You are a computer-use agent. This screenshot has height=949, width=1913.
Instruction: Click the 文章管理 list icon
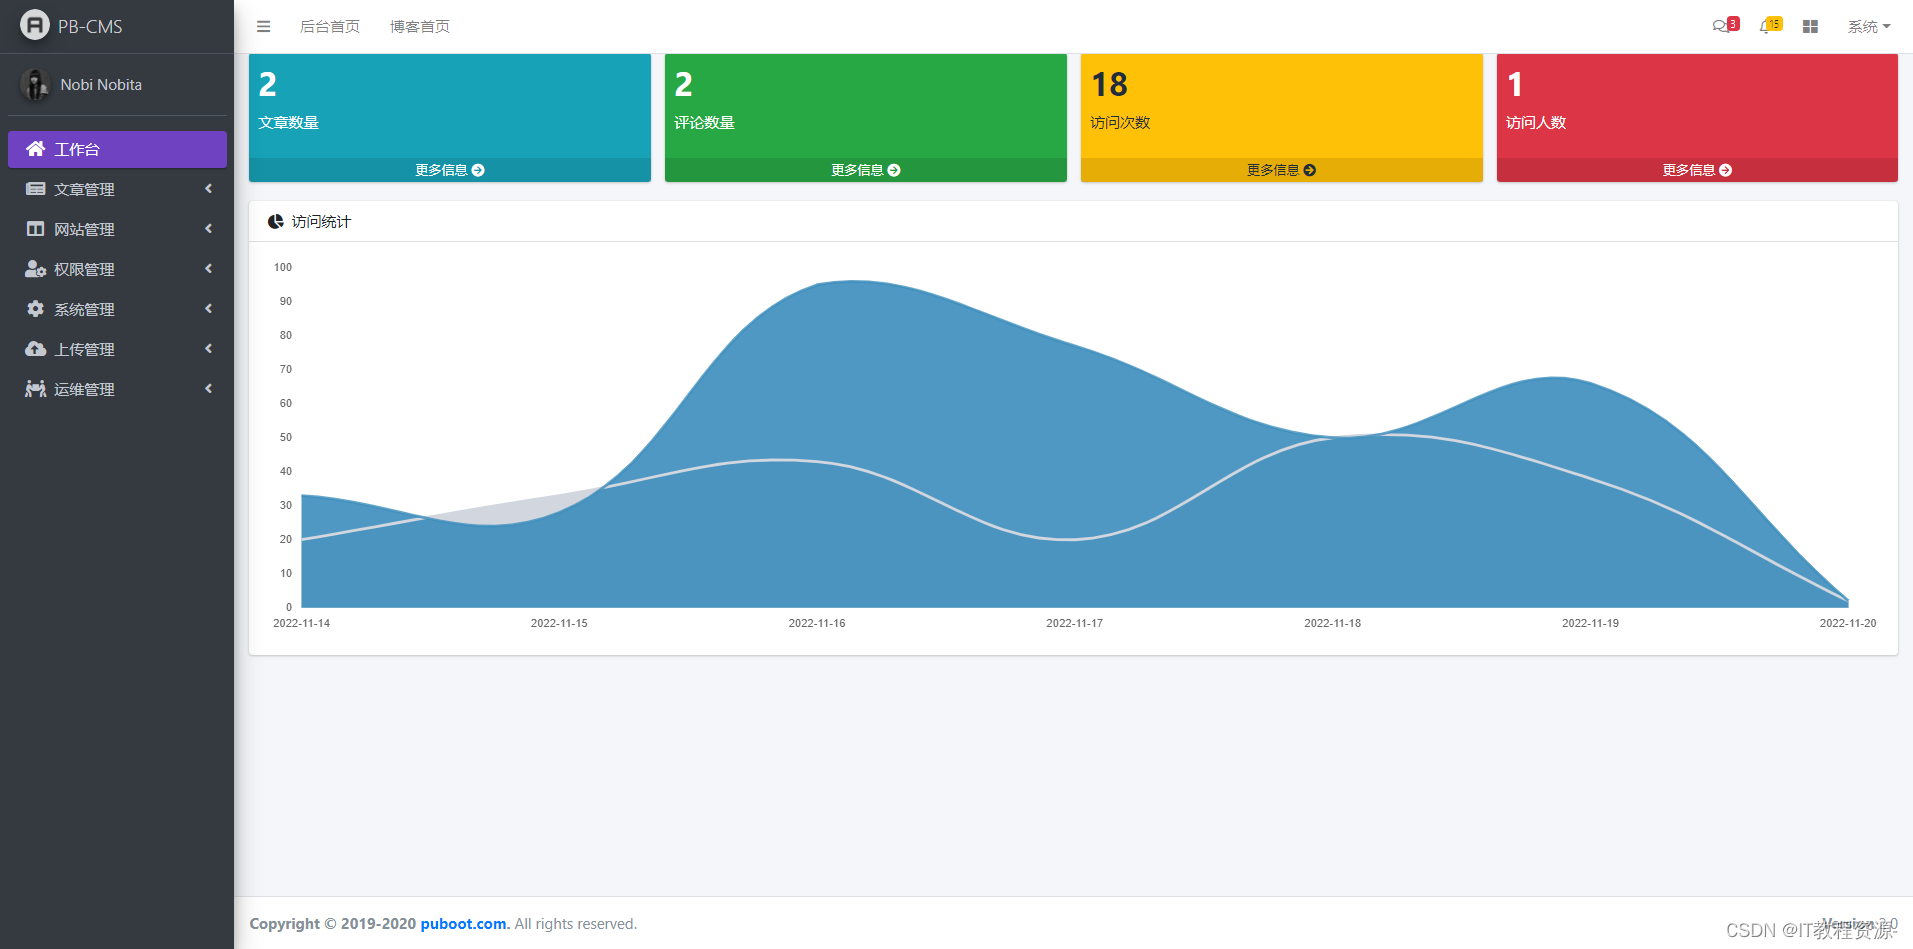(36, 189)
